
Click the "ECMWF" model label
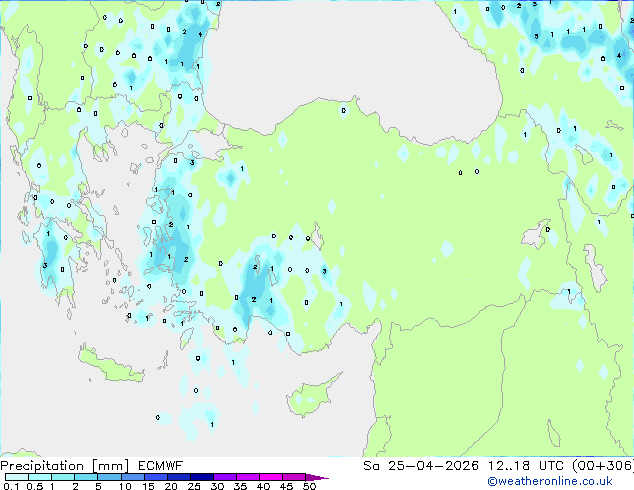[161, 466]
